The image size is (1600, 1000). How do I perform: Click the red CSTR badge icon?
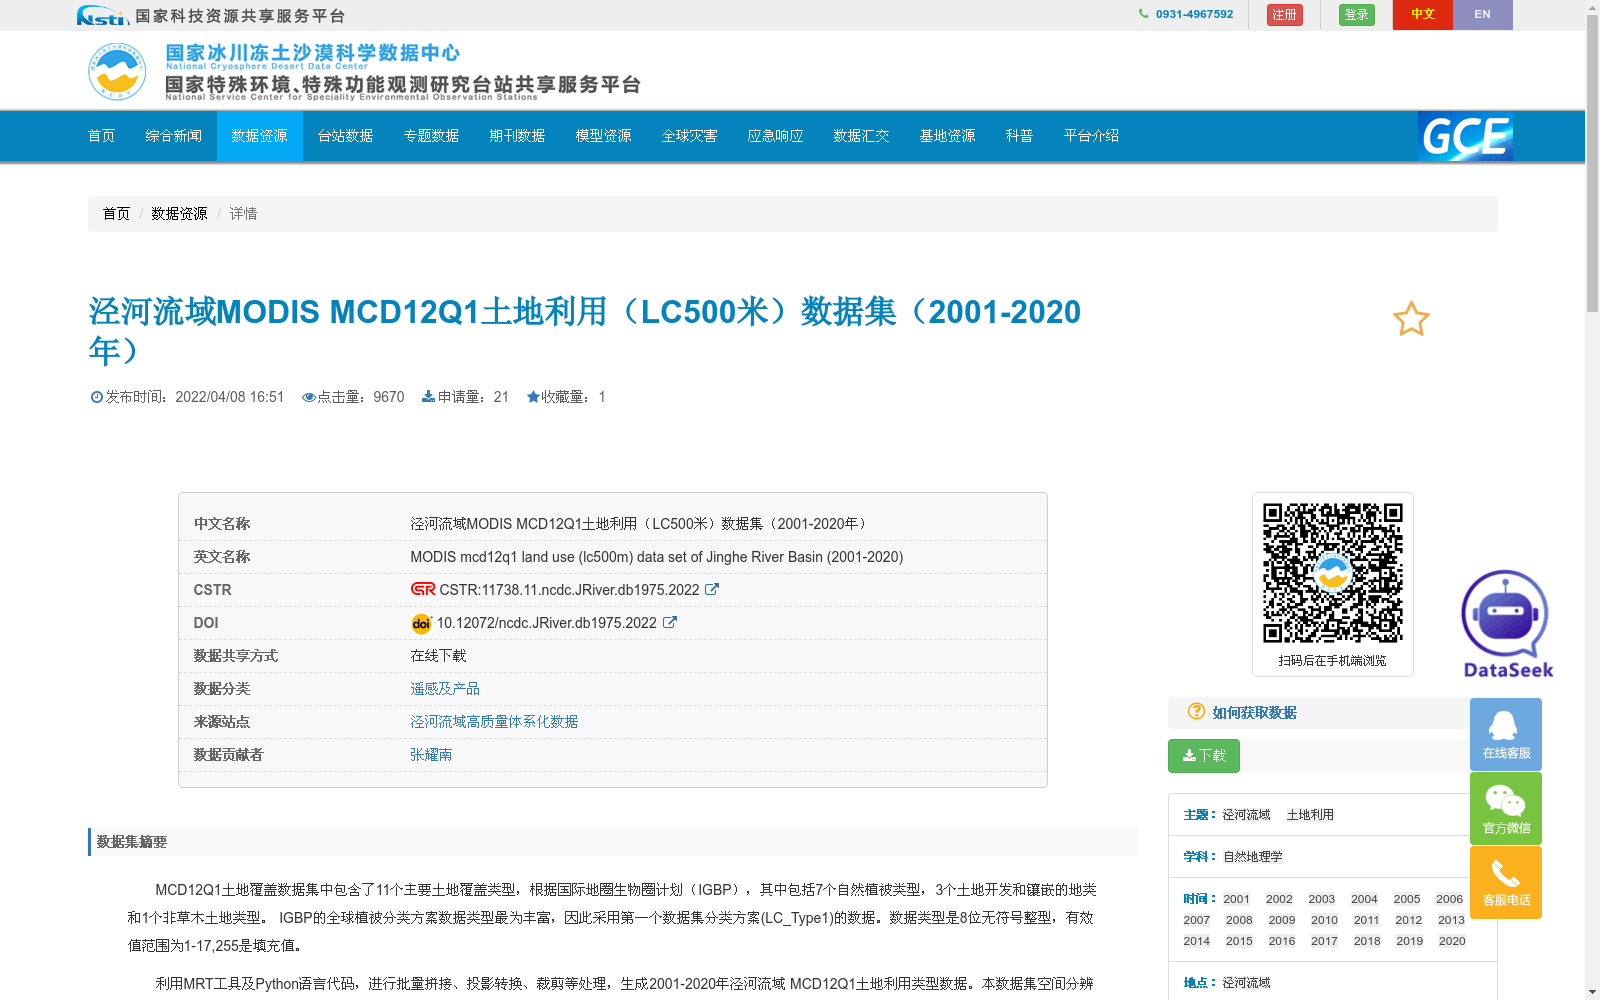tap(423, 589)
